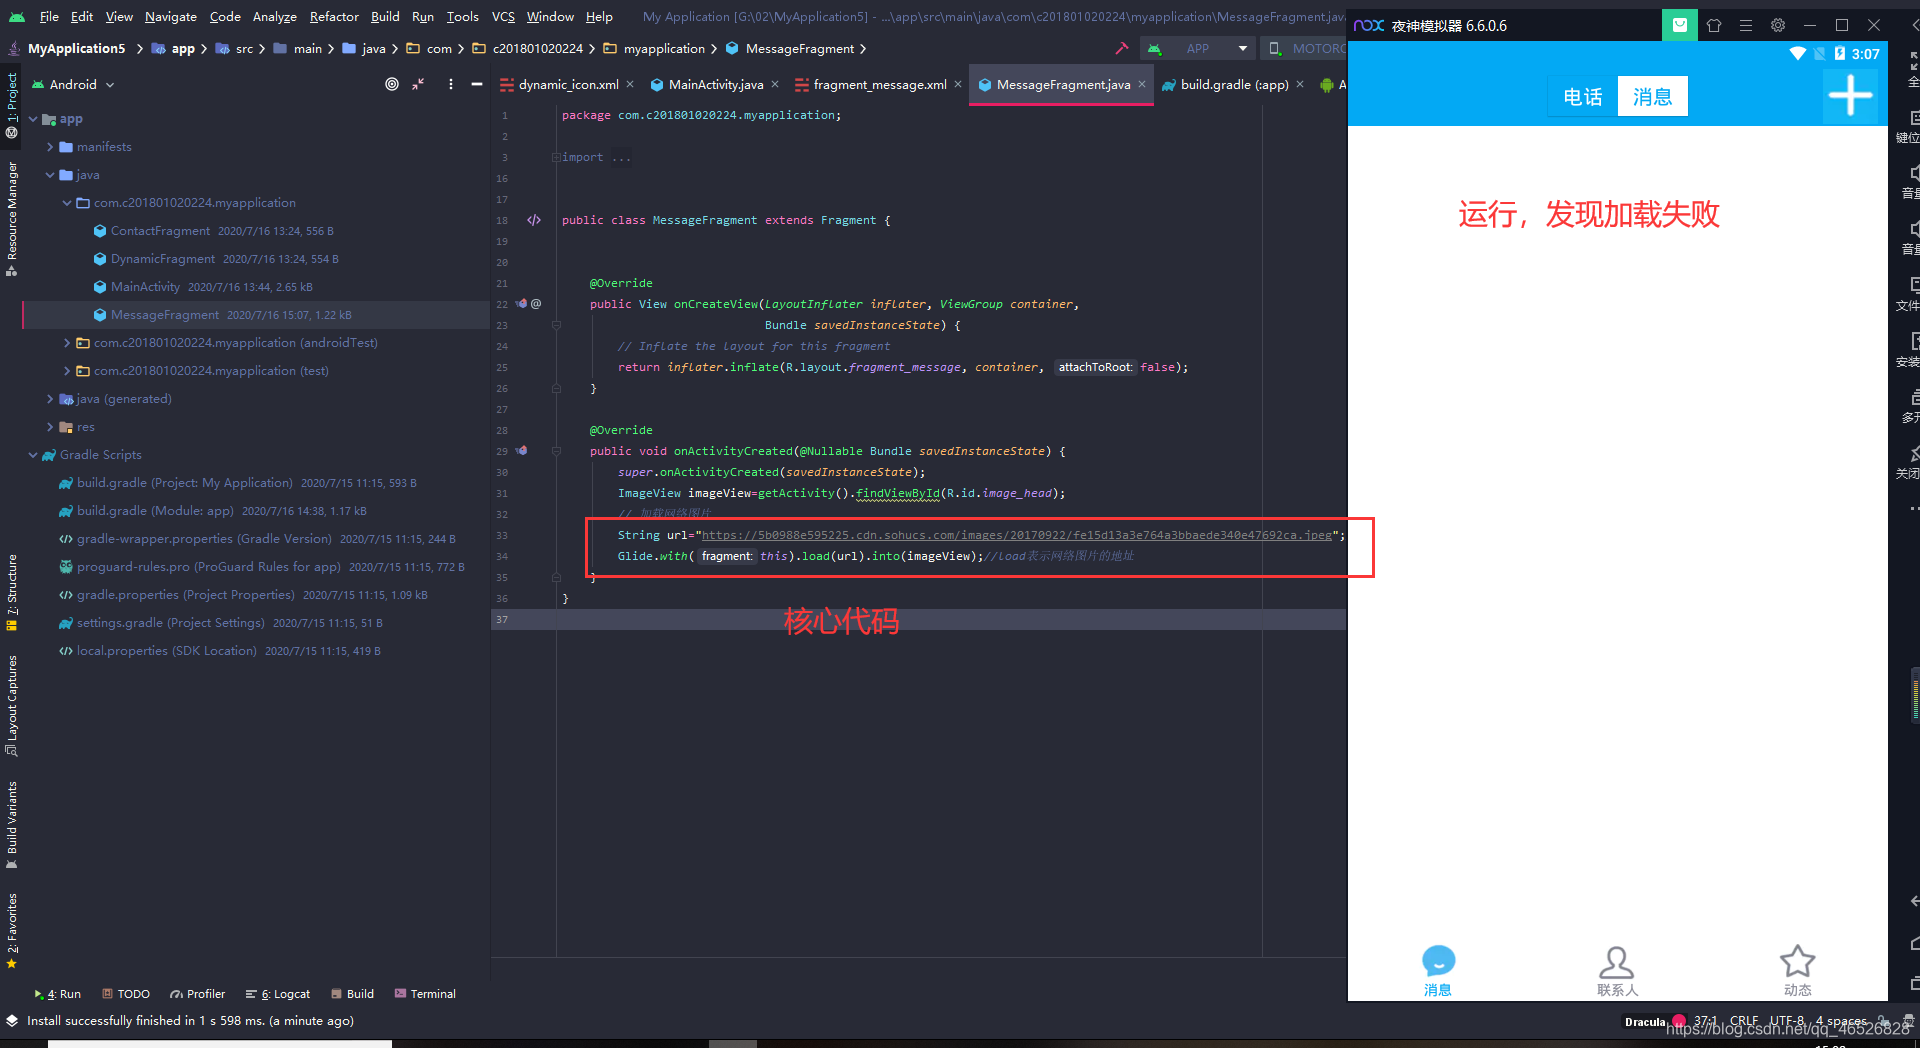
Task: Select ContactFragment in project tree
Action: tap(160, 230)
